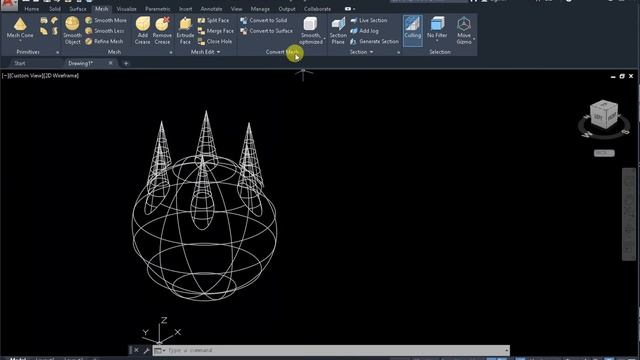This screenshot has width=640, height=360.
Task: Click the Close Hole icon
Action: (201, 41)
